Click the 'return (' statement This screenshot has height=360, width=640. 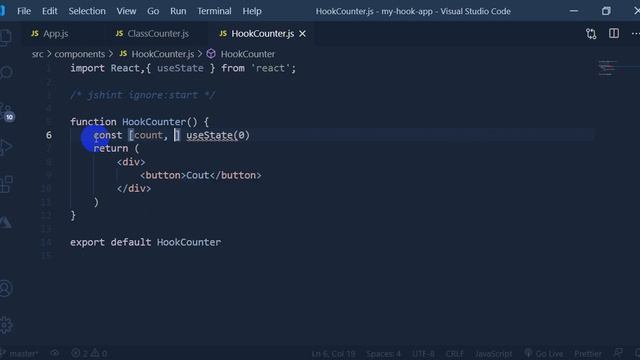coord(116,149)
